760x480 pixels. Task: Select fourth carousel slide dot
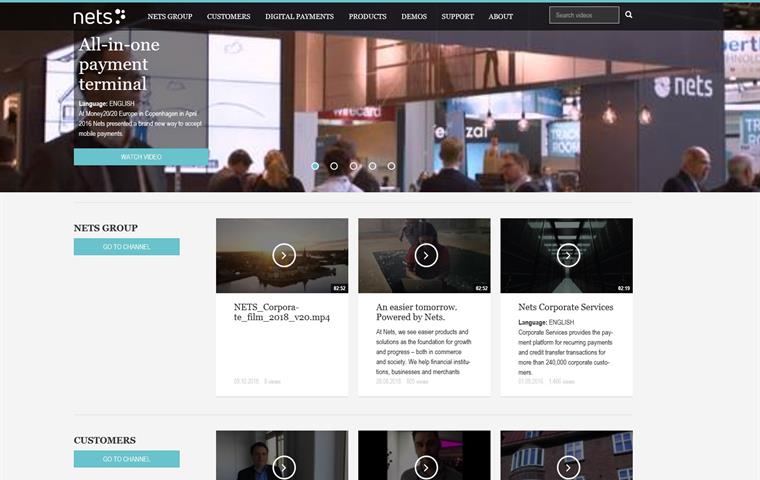[372, 166]
